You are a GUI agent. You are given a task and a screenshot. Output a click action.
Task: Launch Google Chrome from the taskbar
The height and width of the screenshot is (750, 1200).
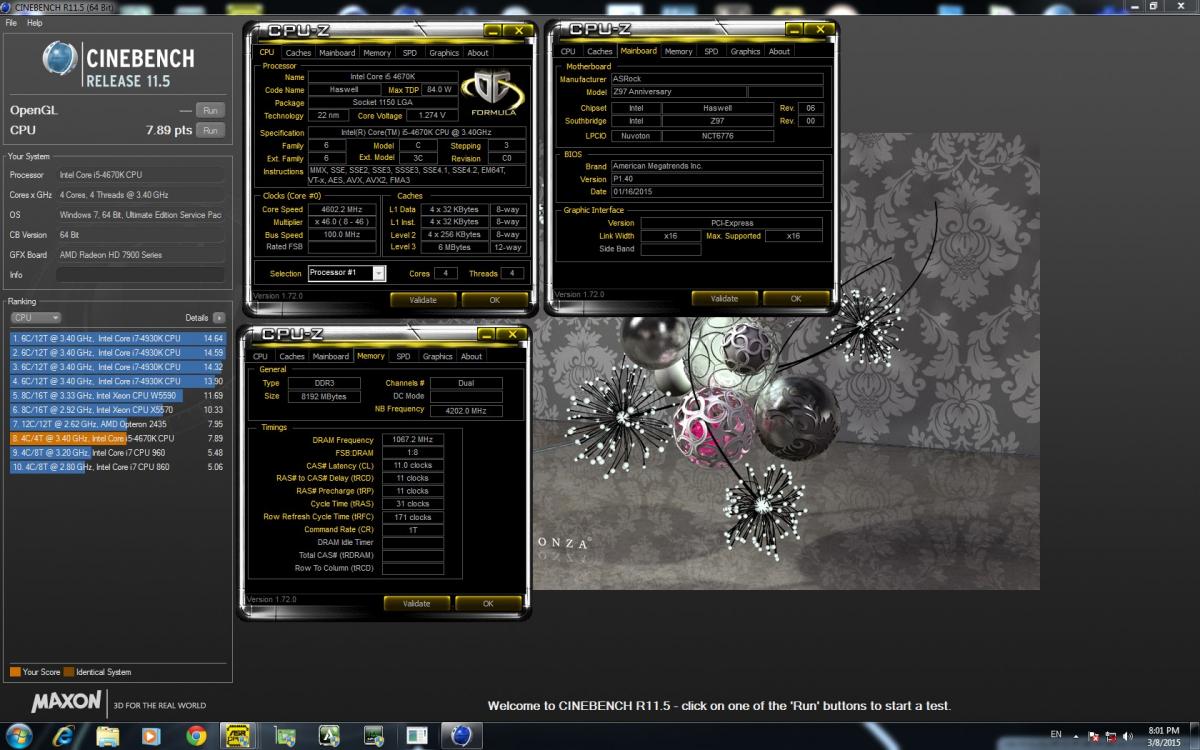(195, 736)
